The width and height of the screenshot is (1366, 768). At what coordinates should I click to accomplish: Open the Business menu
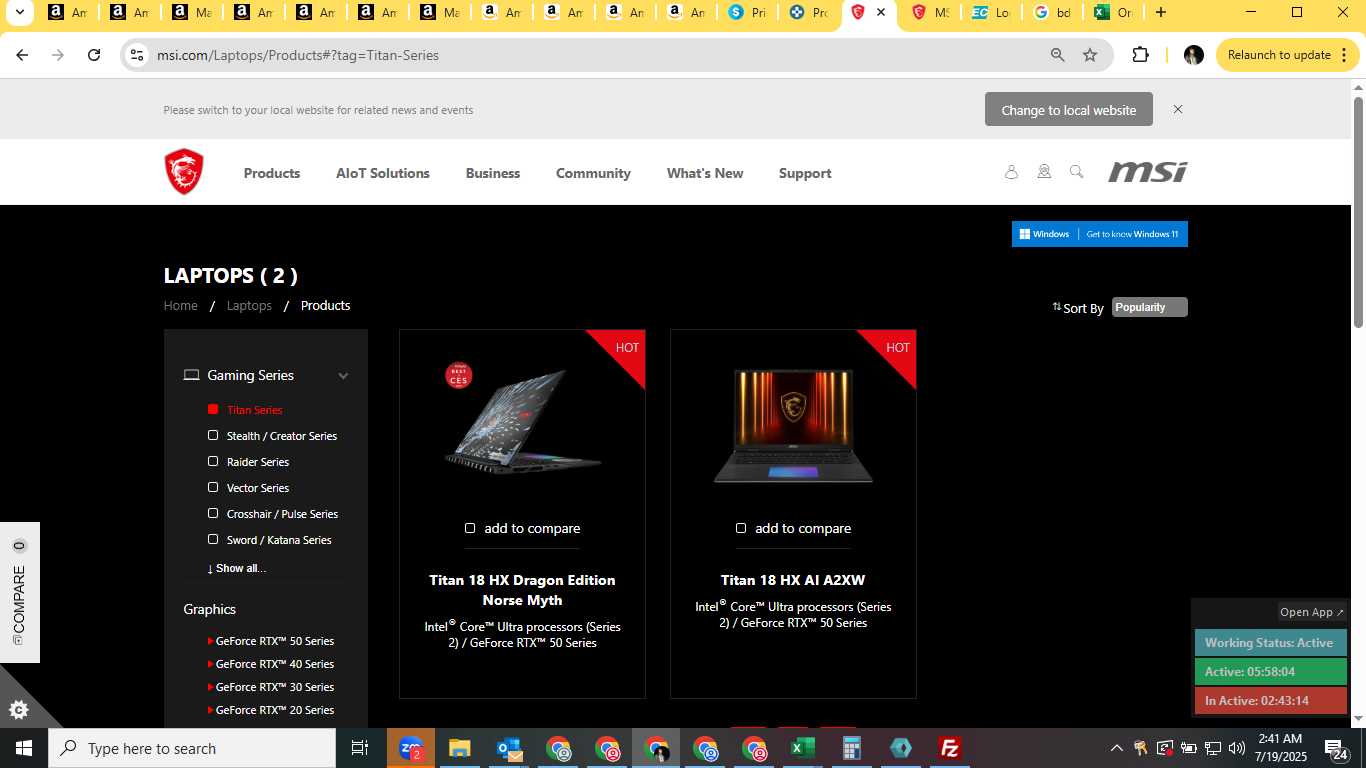click(493, 173)
